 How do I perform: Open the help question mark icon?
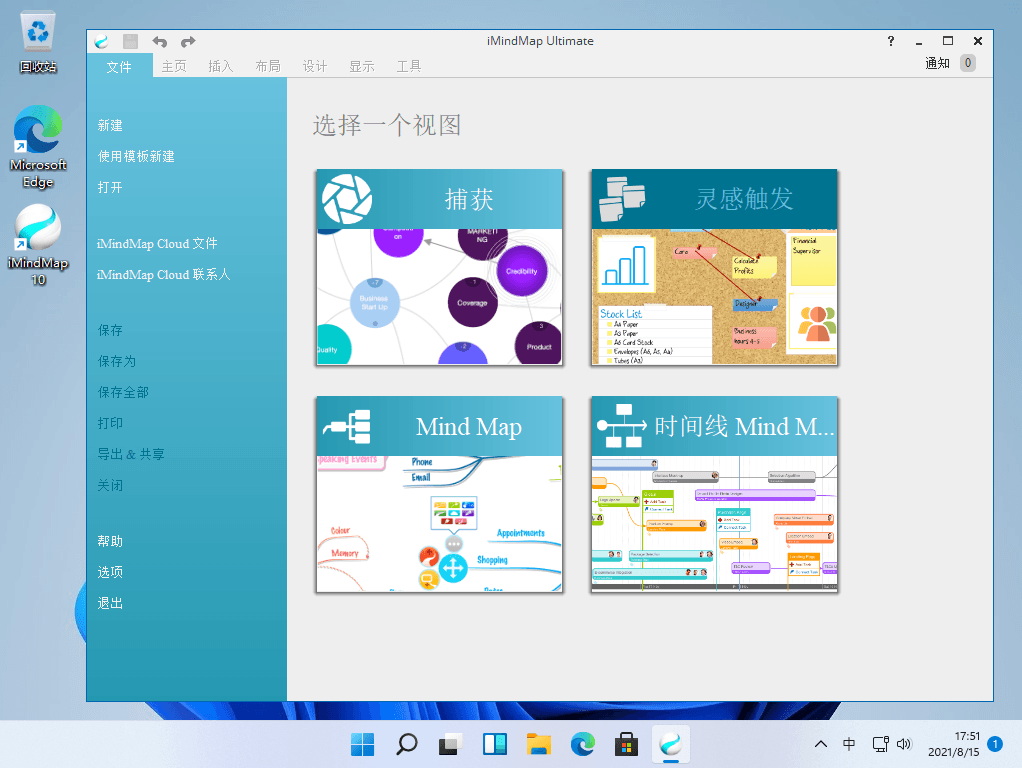(x=891, y=41)
